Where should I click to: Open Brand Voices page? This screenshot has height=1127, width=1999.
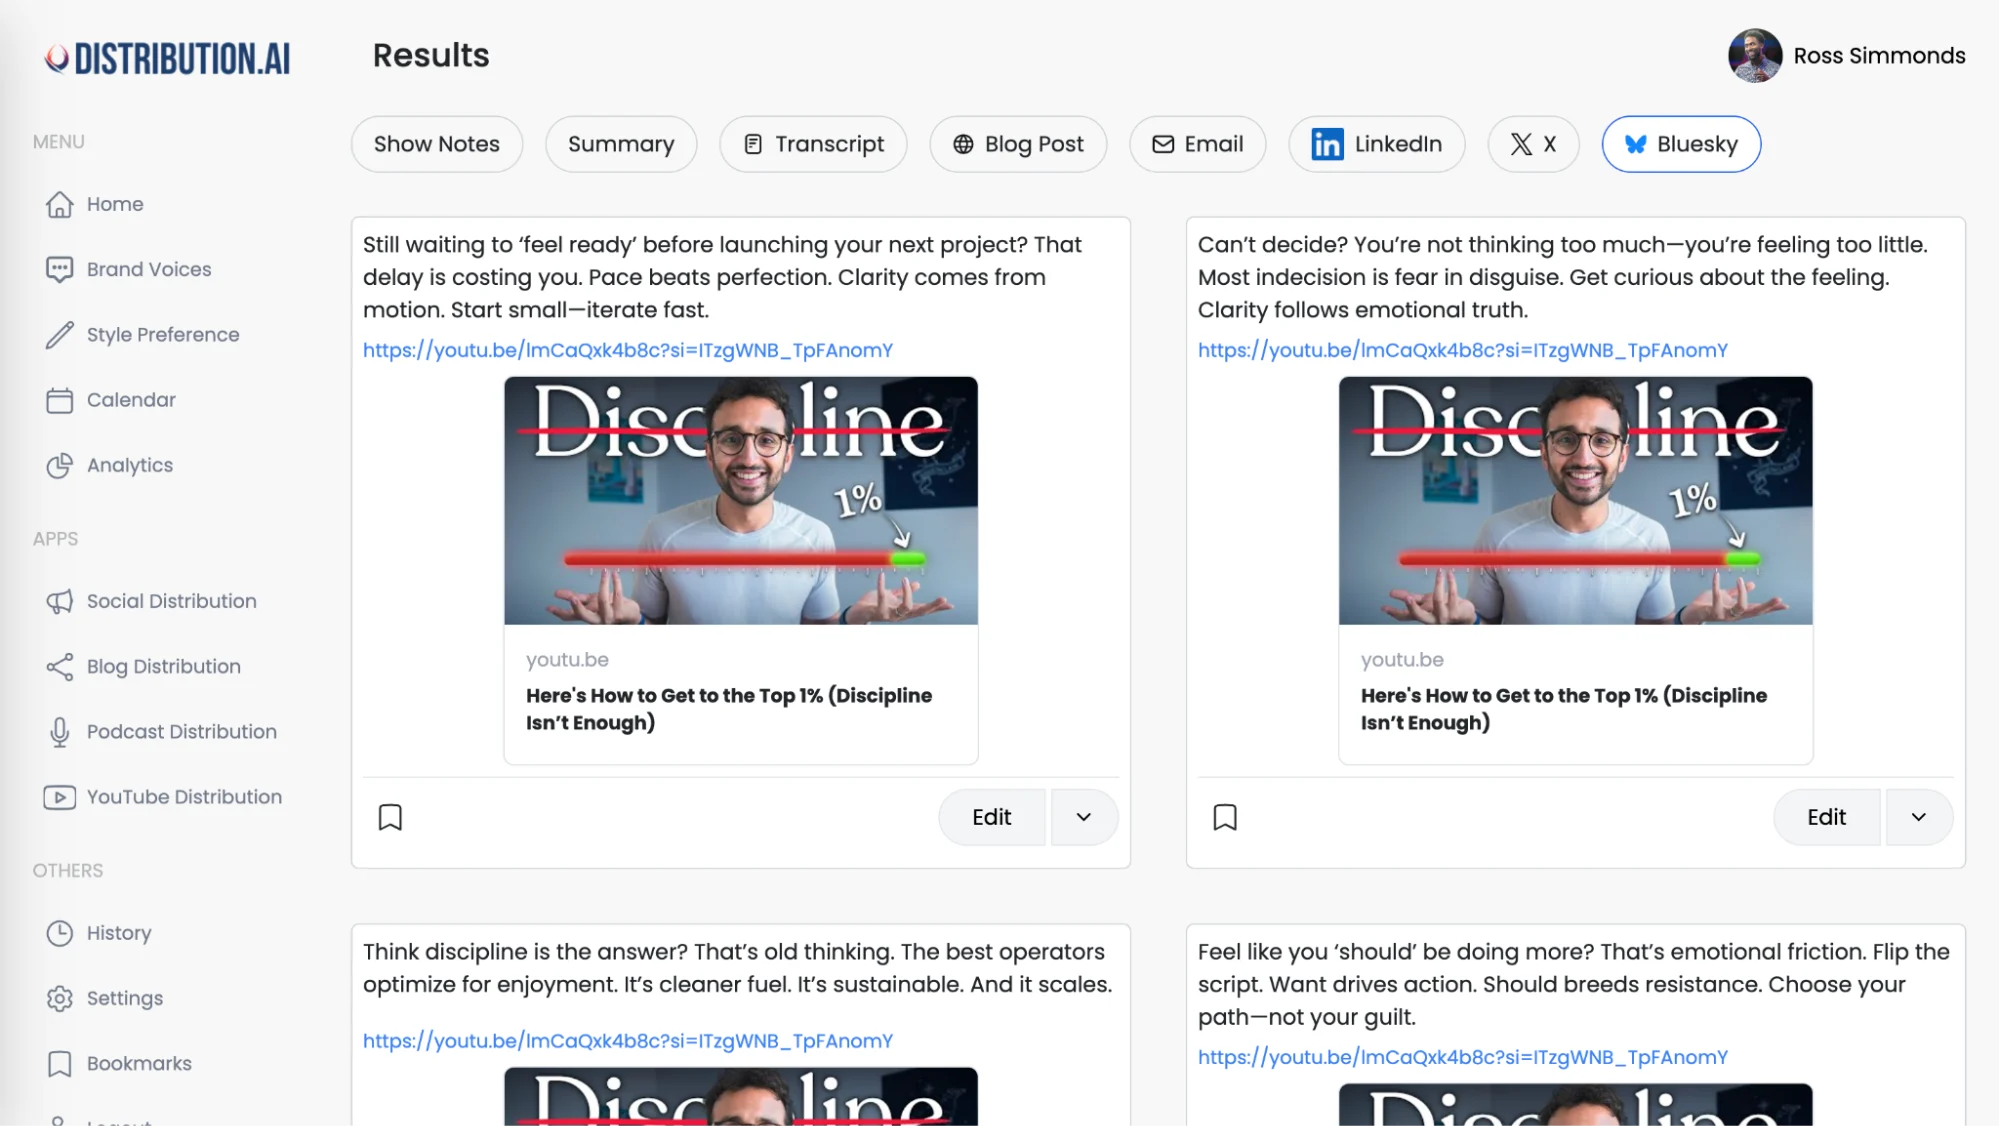[149, 269]
